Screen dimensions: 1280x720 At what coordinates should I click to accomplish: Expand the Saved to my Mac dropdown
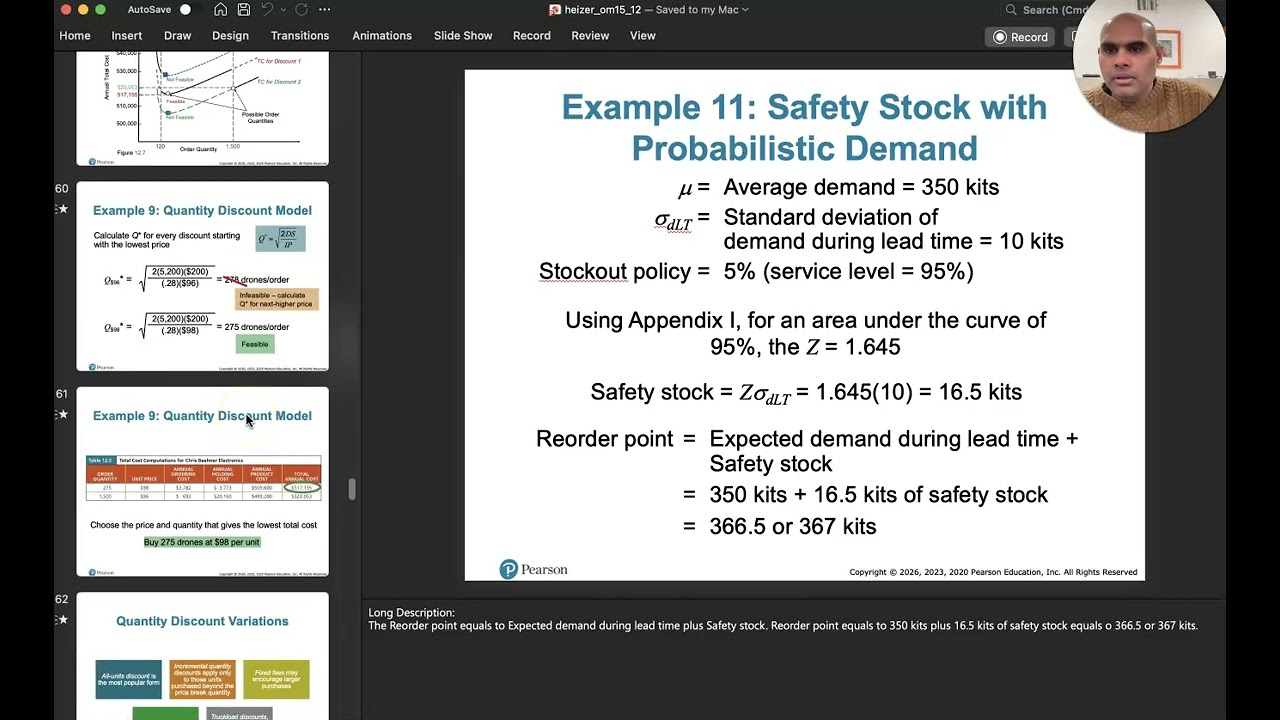click(744, 10)
